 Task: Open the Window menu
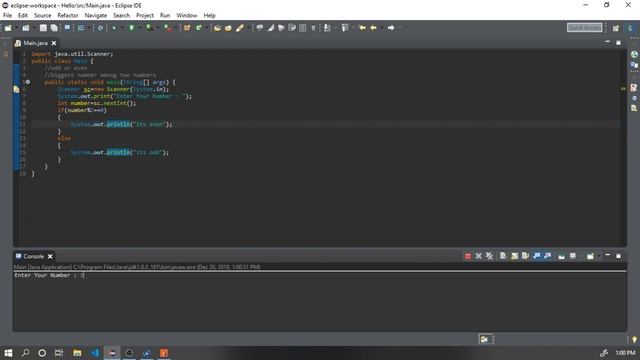[x=187, y=16]
